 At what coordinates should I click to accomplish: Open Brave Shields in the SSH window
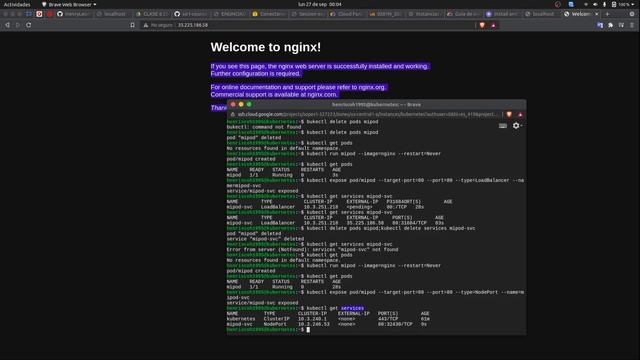coord(509,114)
